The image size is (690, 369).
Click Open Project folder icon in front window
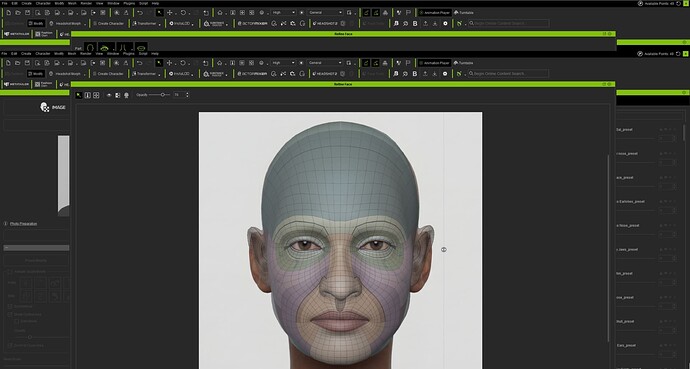(x=18, y=63)
